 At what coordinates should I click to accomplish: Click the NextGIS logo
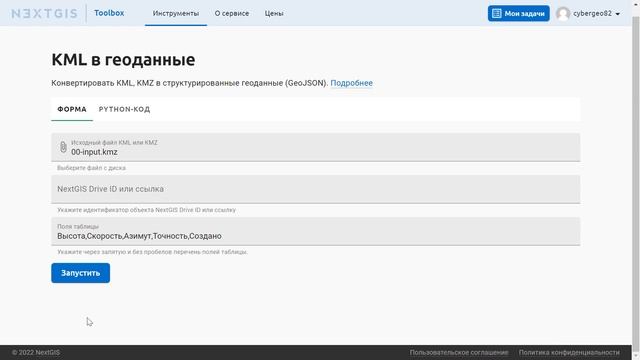click(x=44, y=13)
